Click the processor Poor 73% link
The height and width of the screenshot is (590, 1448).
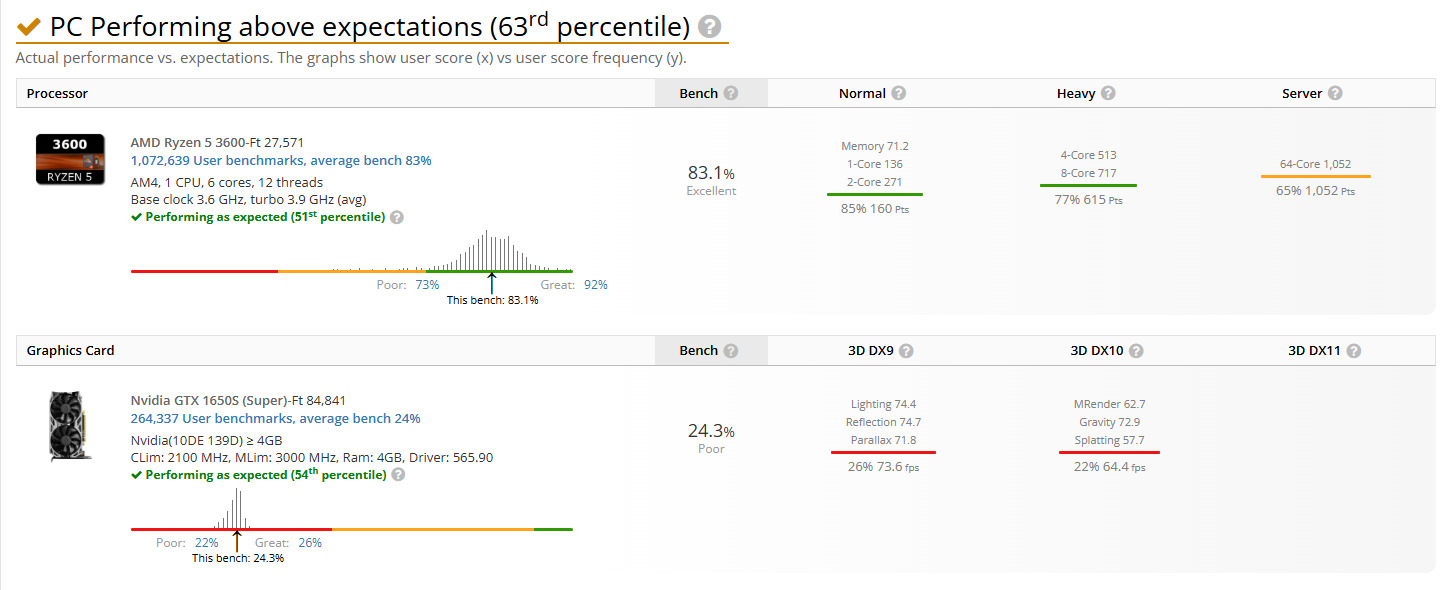point(427,285)
